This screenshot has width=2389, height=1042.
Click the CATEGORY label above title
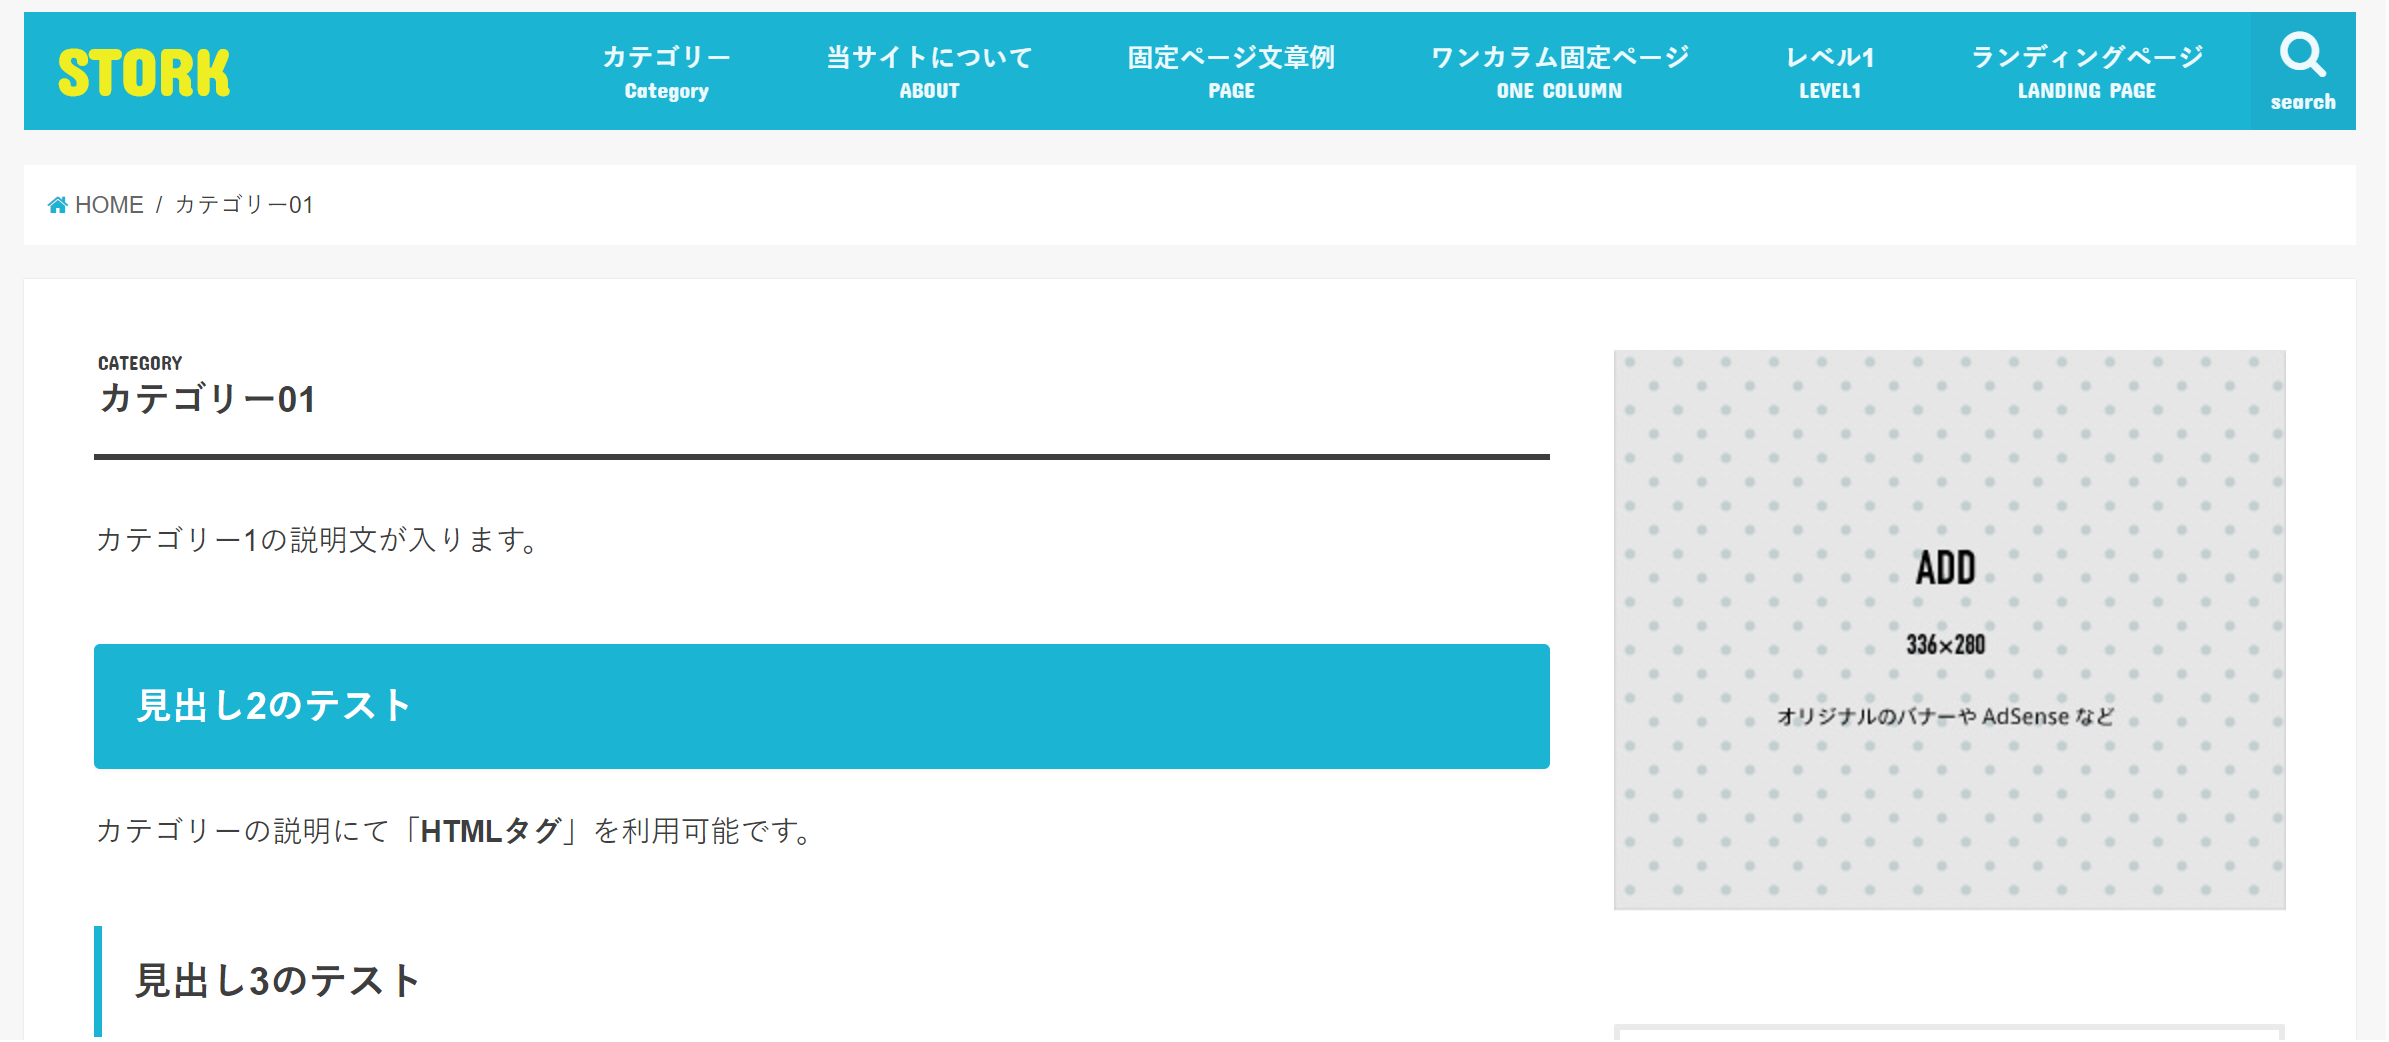140,363
